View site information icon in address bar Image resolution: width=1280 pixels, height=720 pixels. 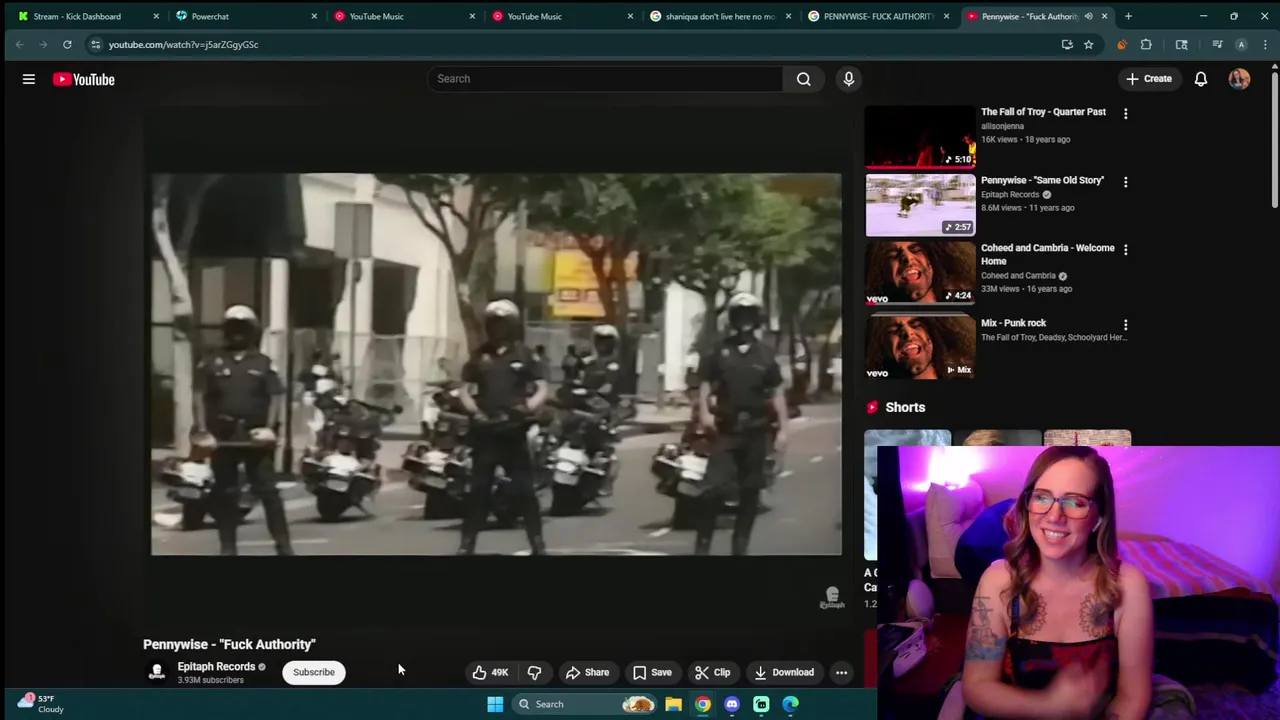click(95, 44)
